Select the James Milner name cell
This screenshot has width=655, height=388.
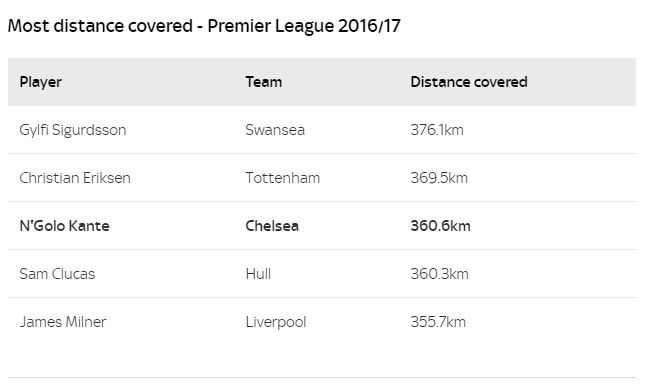click(x=63, y=322)
